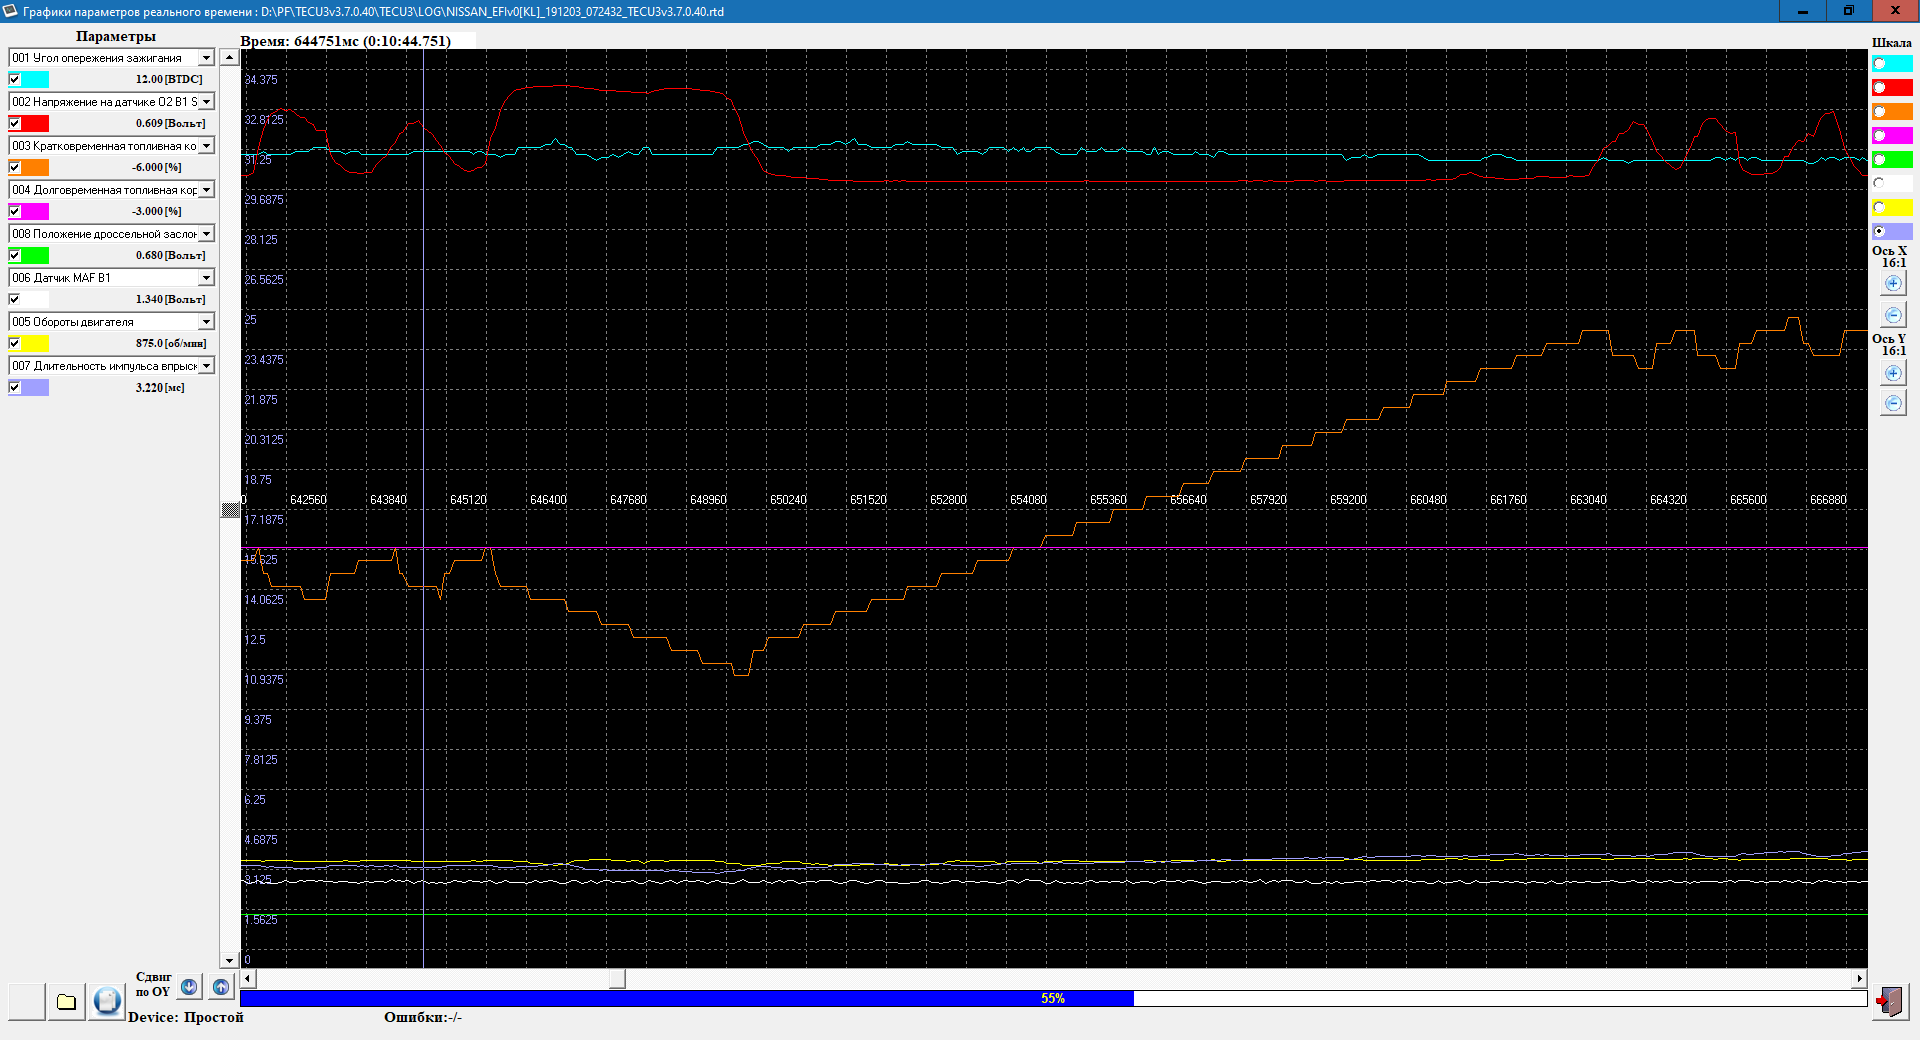The height and width of the screenshot is (1040, 1920).
Task: Open the 001 ignition advance parameter dropdown
Action: 206,58
